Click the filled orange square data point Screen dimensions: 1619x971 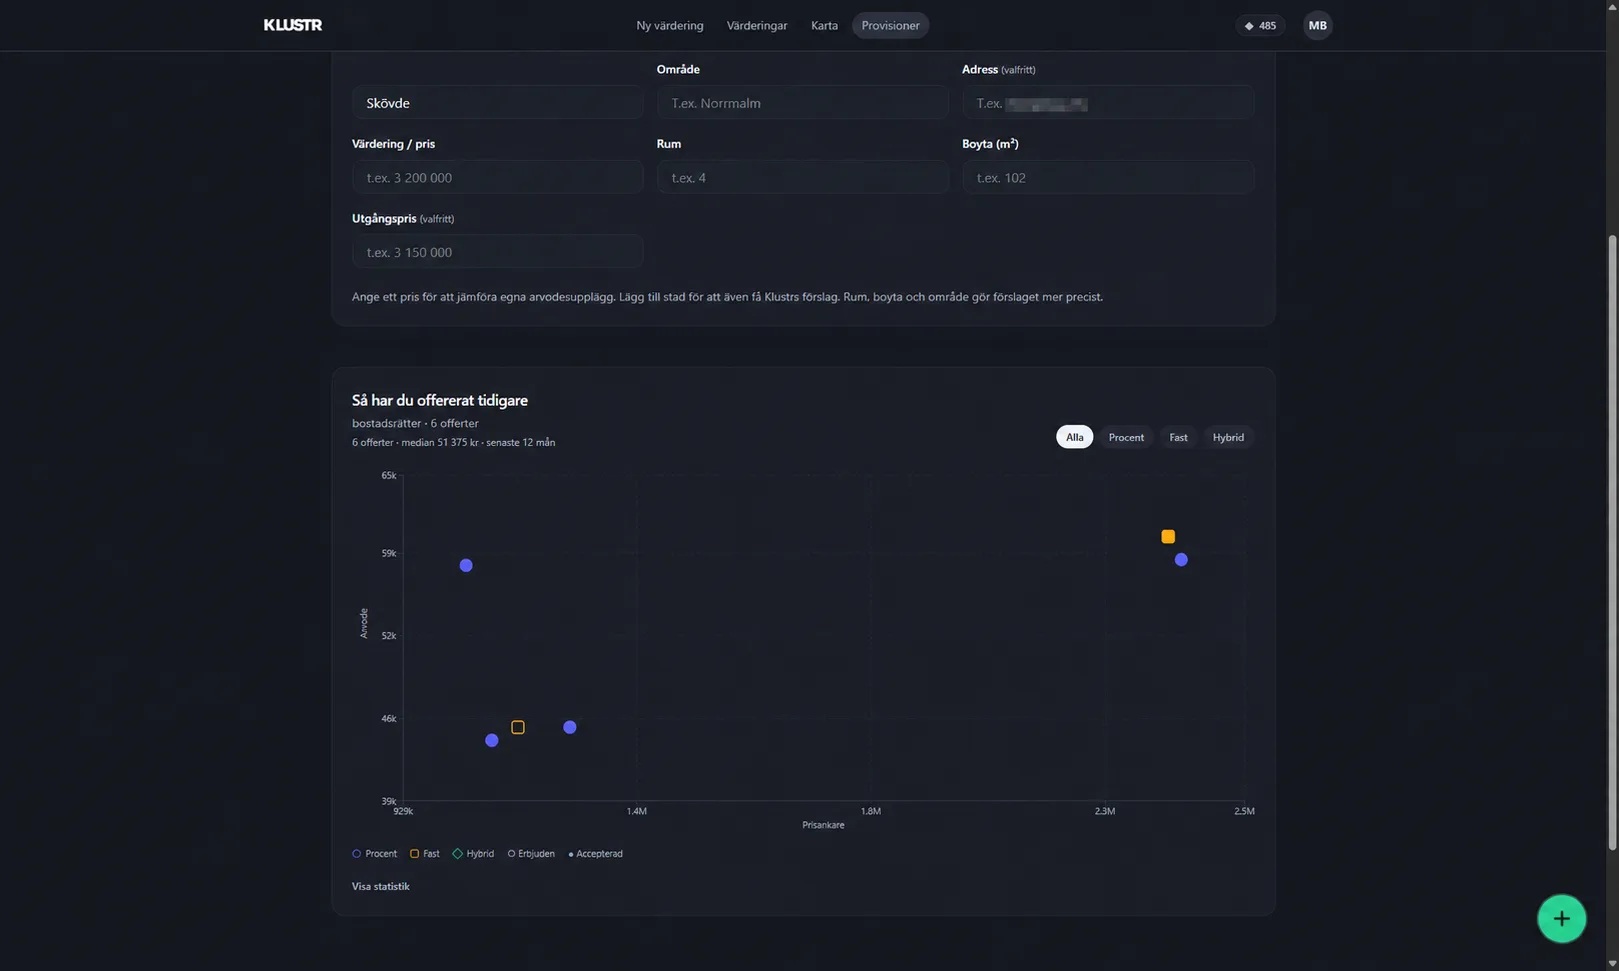pos(1167,537)
